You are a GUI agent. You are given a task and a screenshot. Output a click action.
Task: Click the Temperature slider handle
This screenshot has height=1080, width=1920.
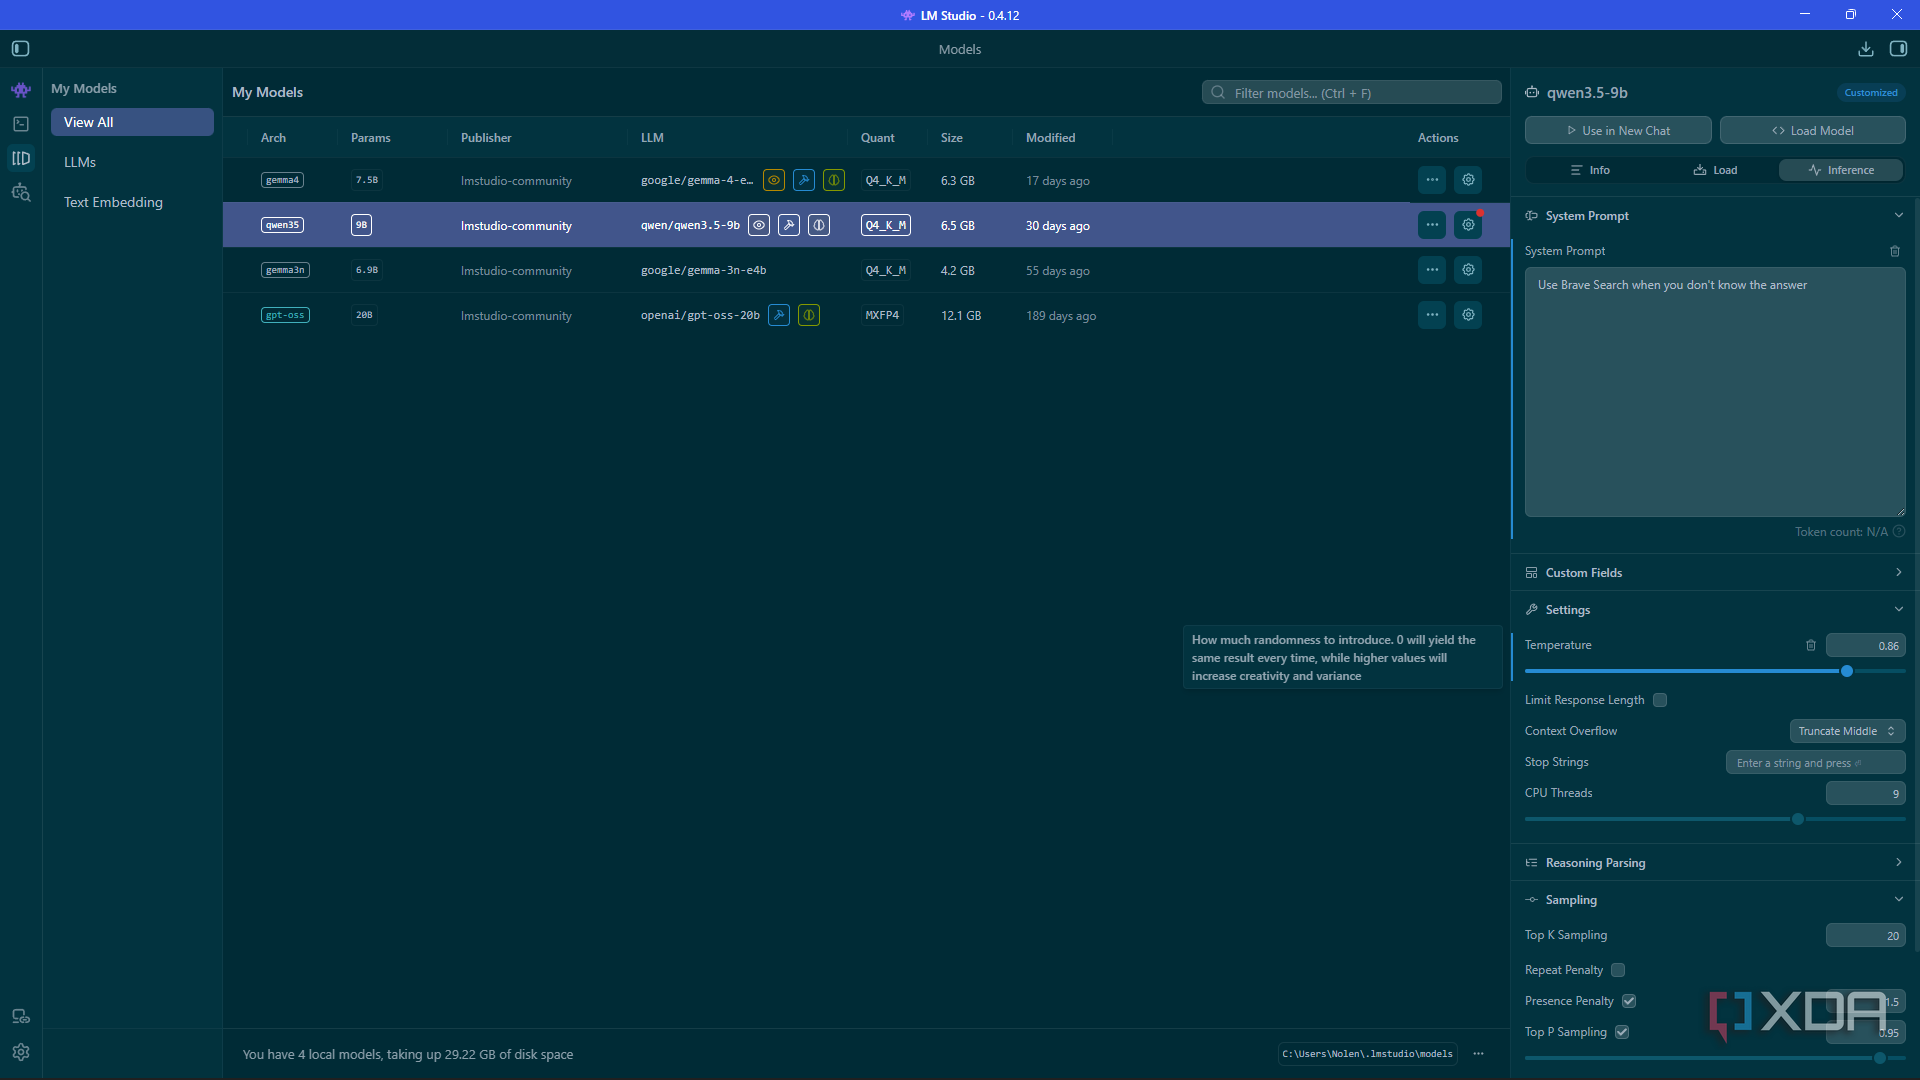tap(1847, 671)
